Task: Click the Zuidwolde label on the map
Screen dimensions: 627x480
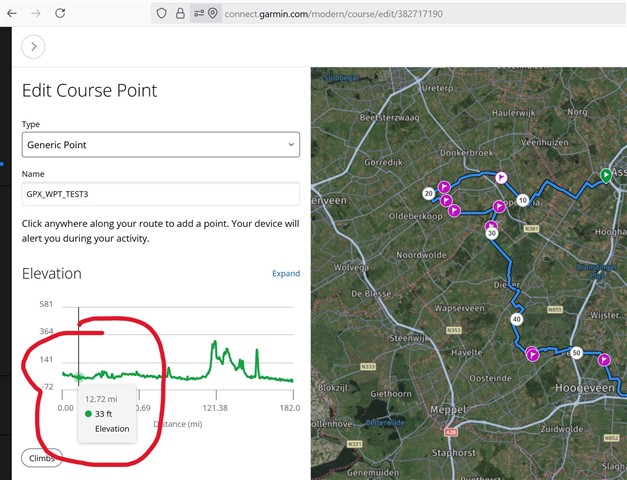Action: (562, 429)
